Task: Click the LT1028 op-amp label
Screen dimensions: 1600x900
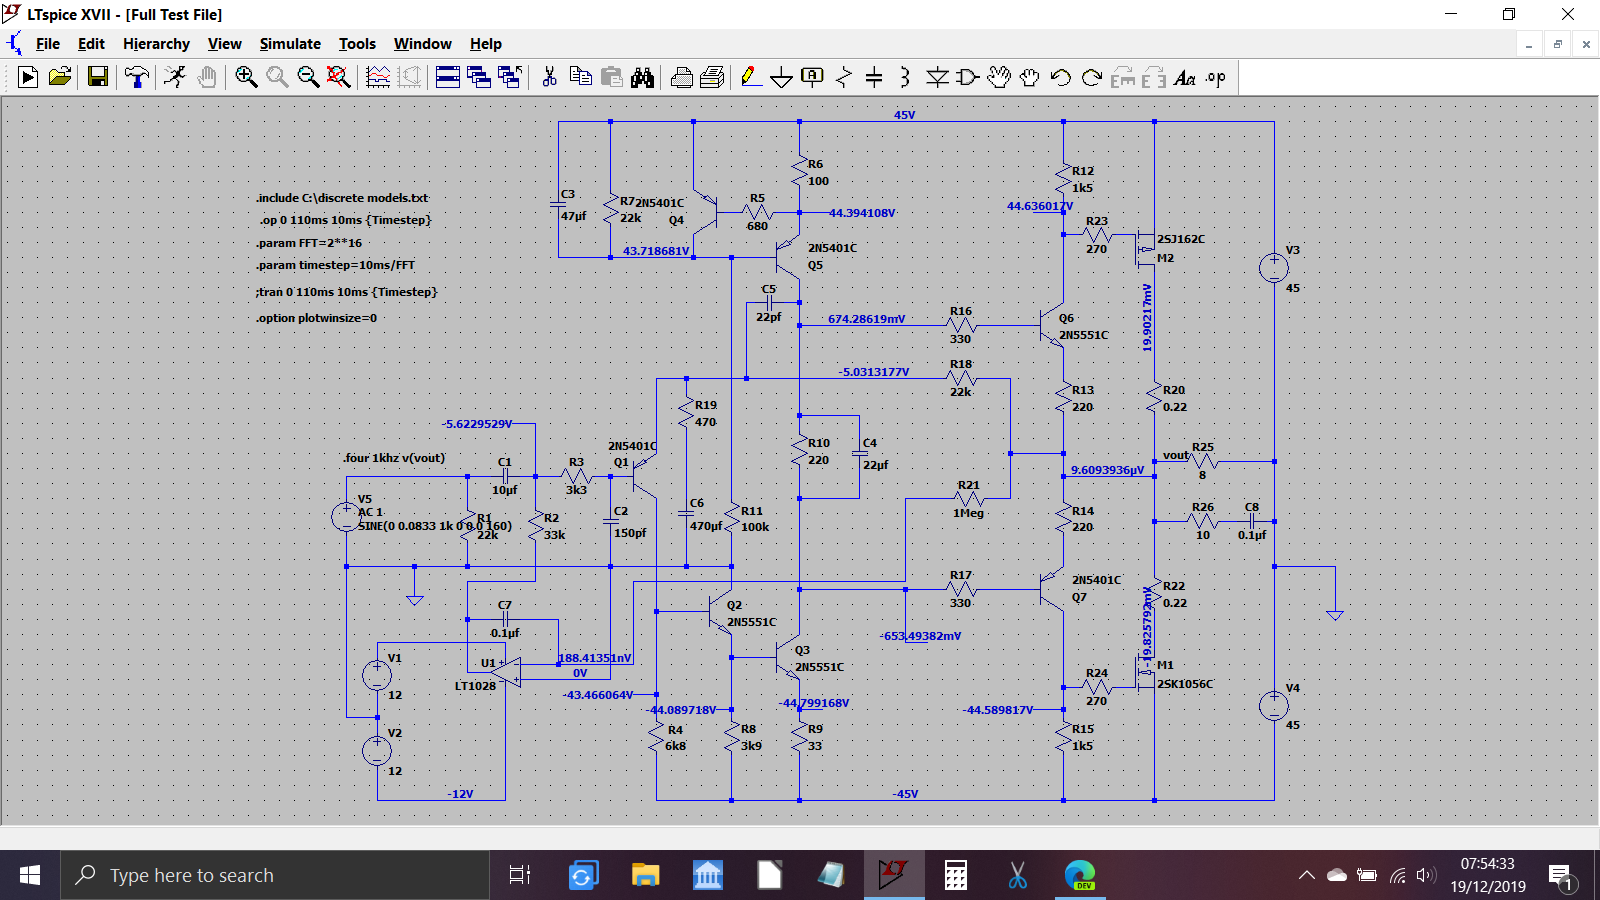Action: point(475,686)
